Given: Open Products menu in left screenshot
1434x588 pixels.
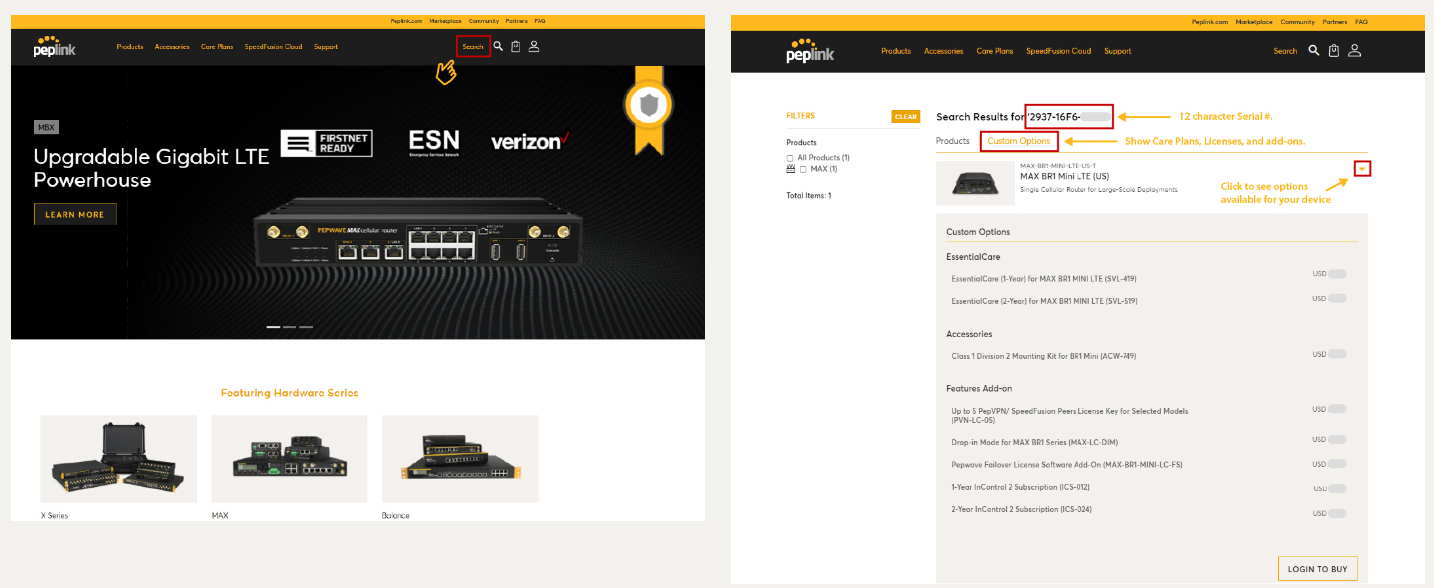Looking at the screenshot, I should (130, 47).
